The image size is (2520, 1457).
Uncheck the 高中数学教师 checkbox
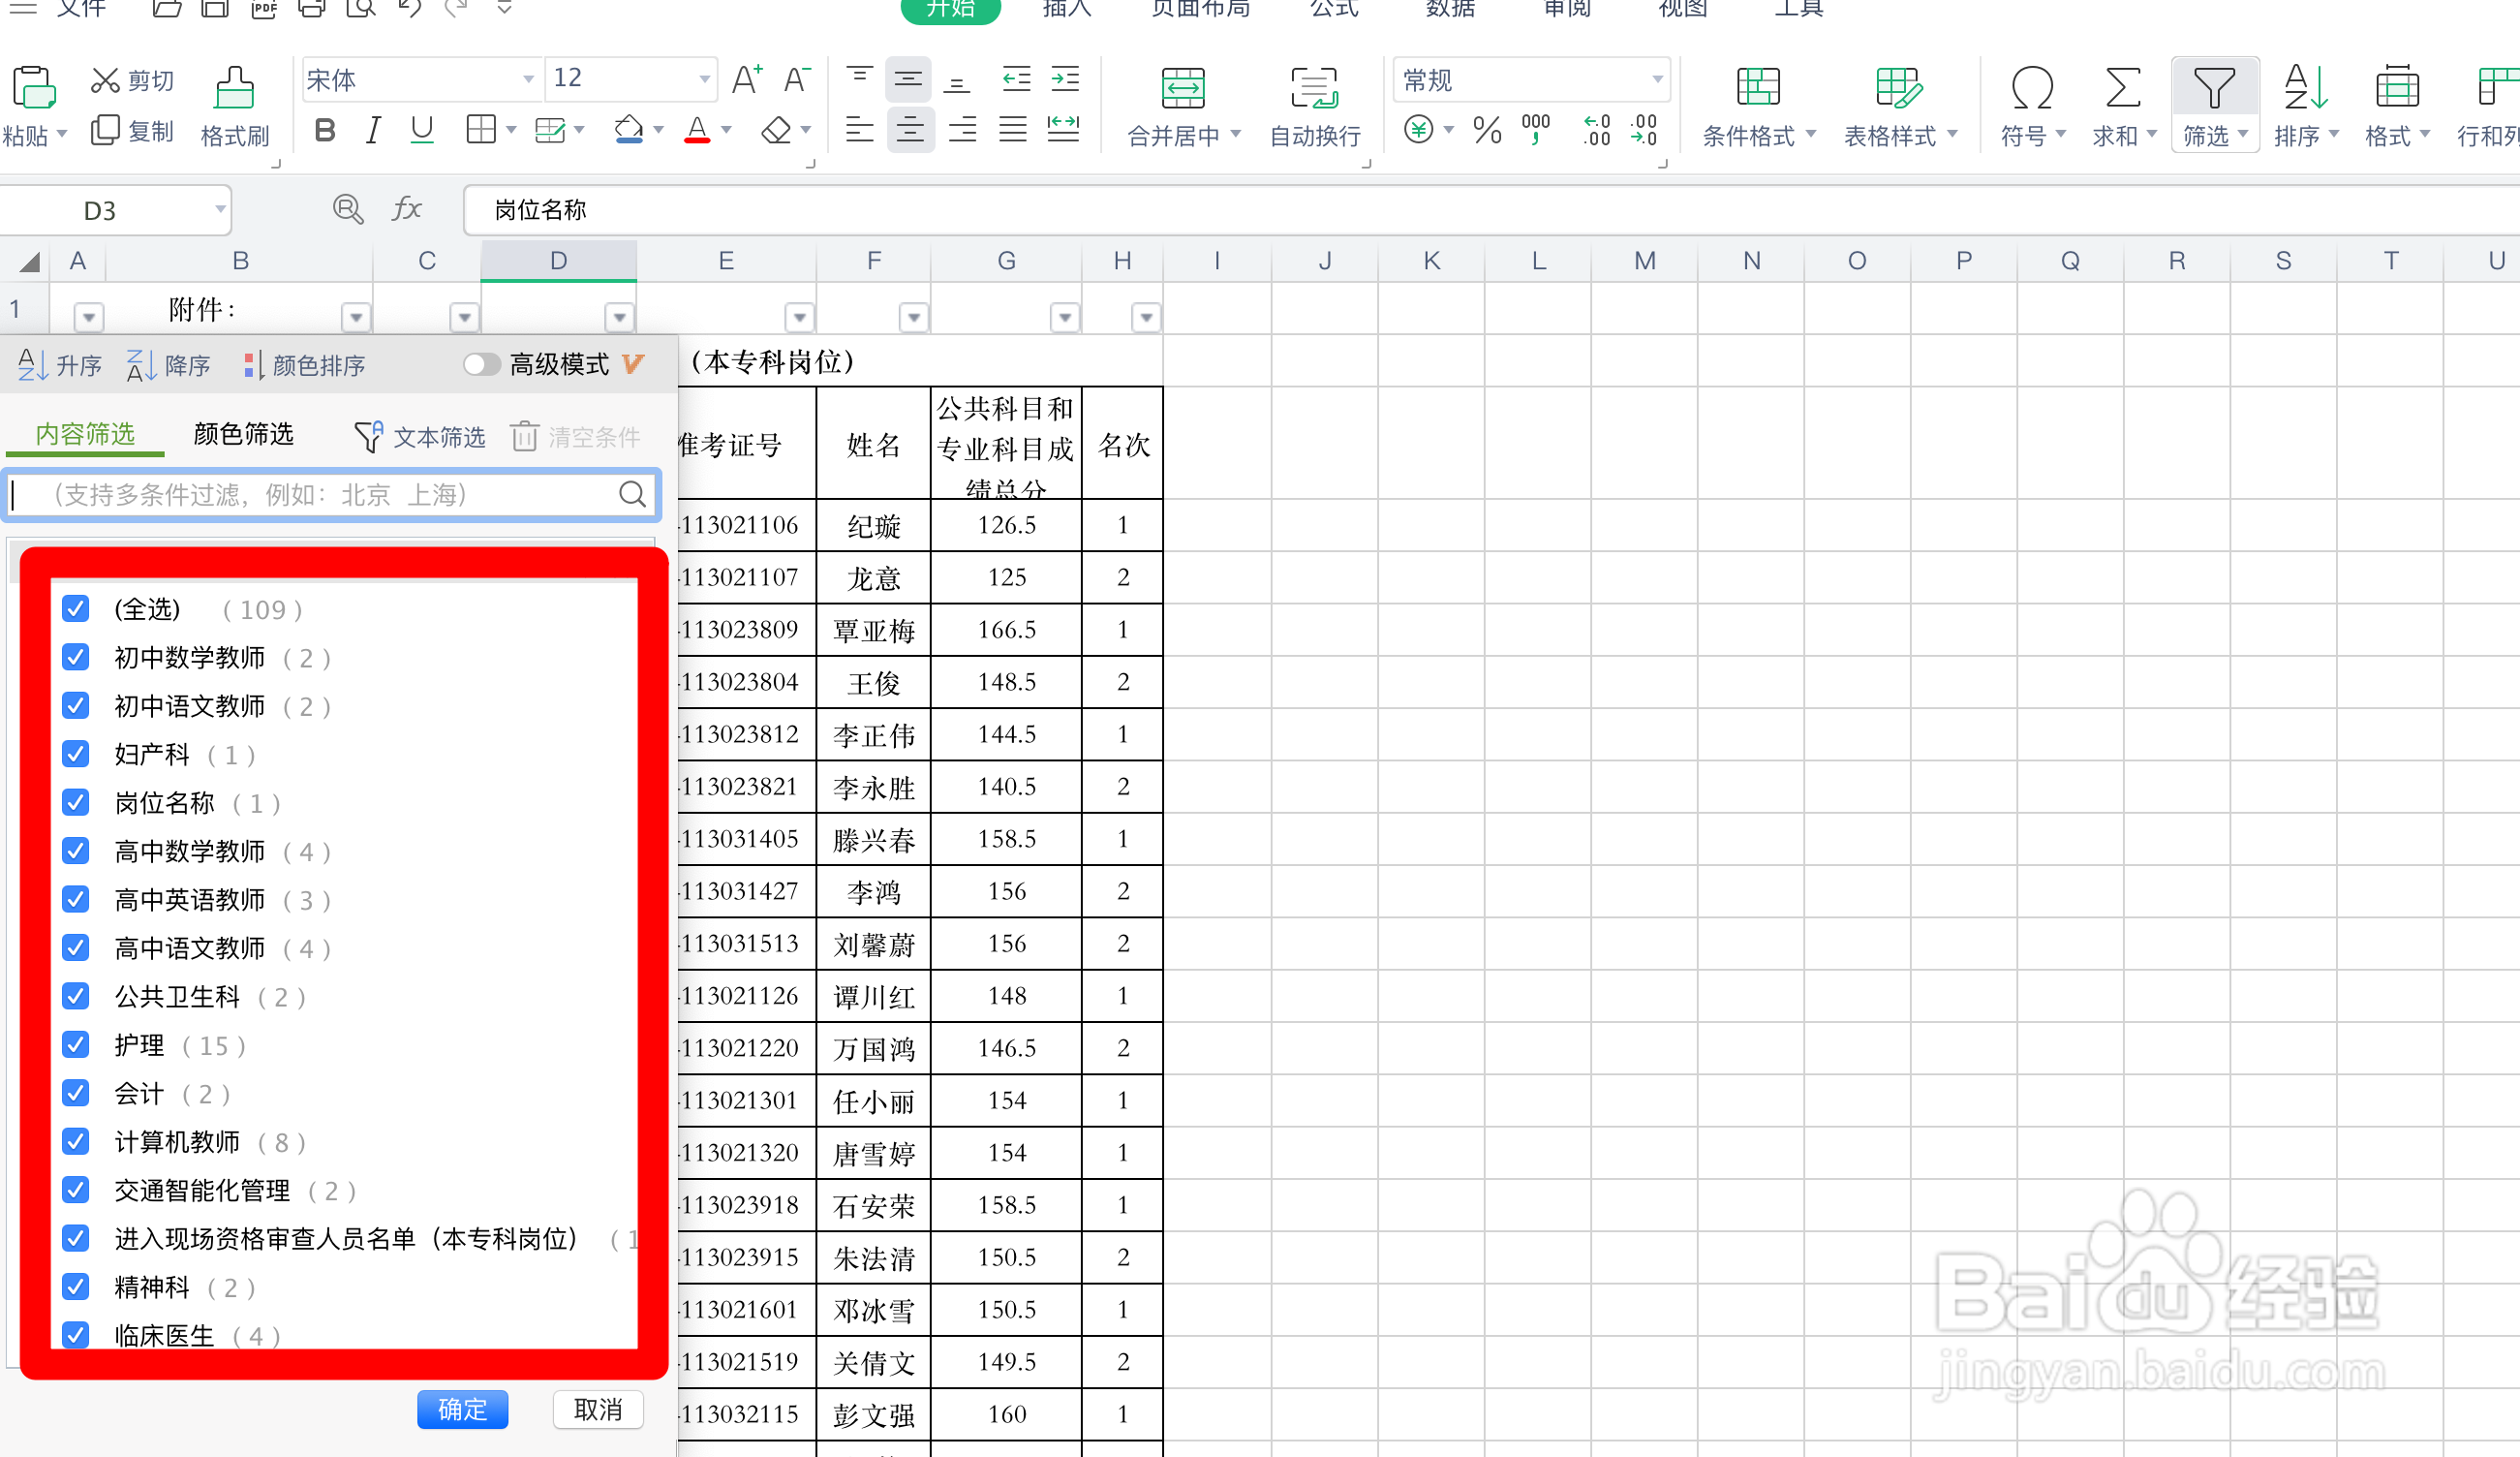click(76, 850)
